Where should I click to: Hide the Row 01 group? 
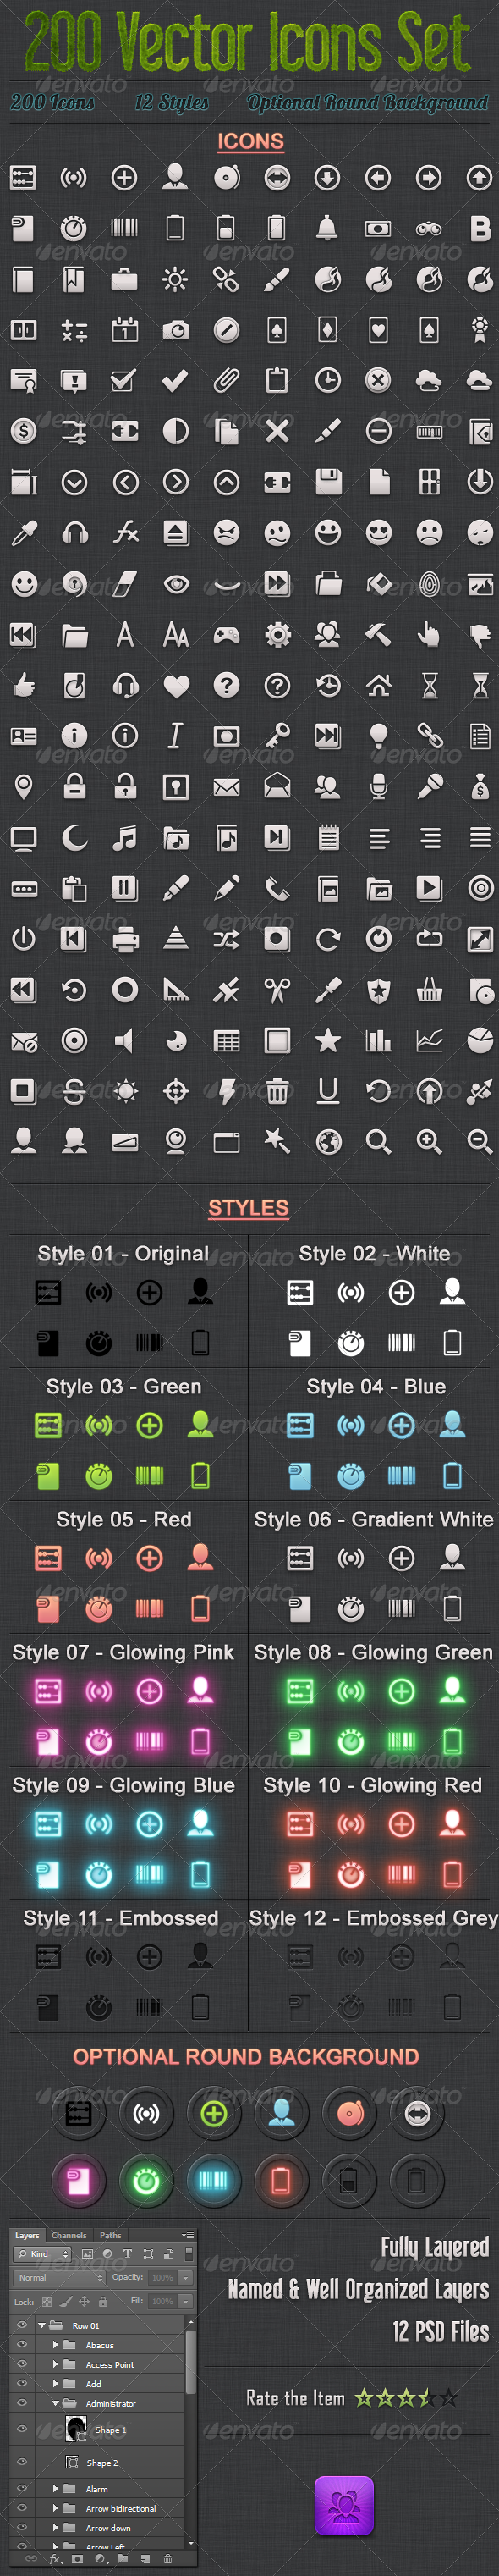point(22,2326)
